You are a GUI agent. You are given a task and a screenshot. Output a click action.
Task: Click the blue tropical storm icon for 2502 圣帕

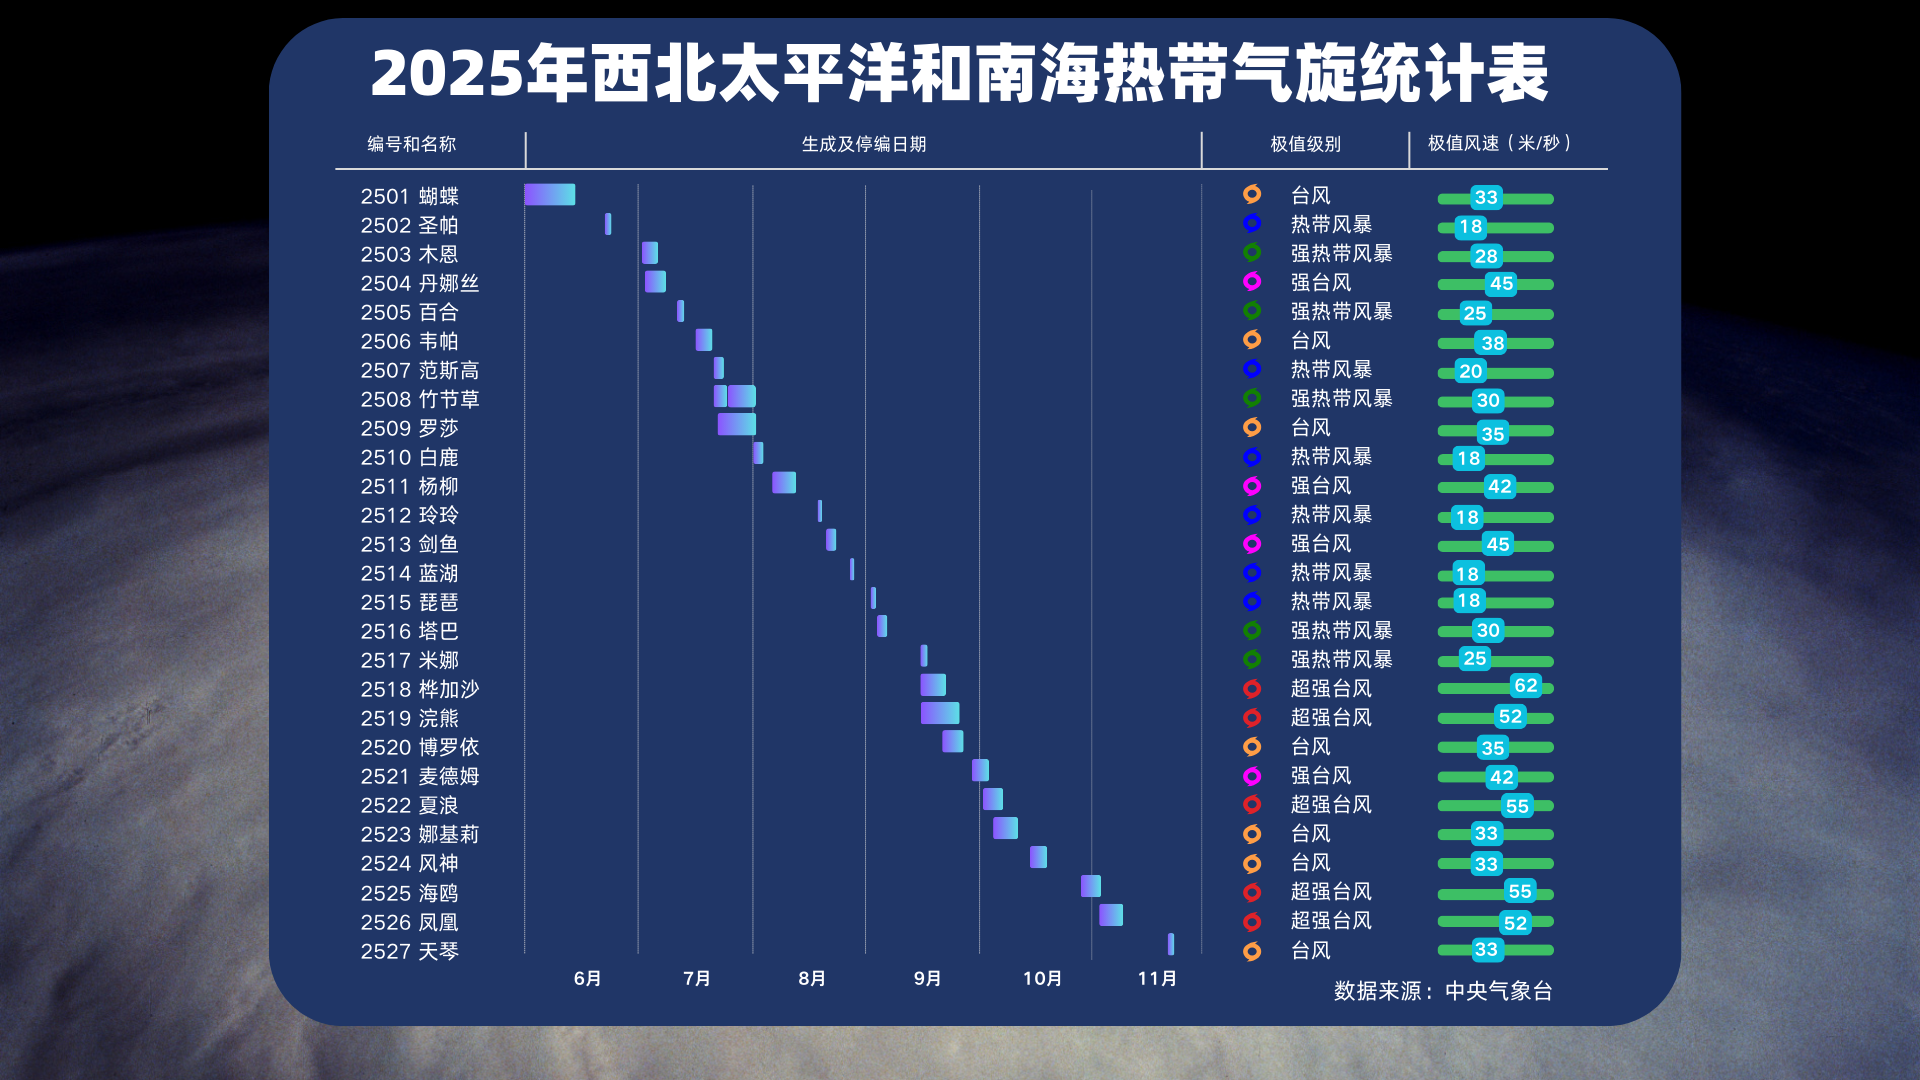(x=1252, y=223)
